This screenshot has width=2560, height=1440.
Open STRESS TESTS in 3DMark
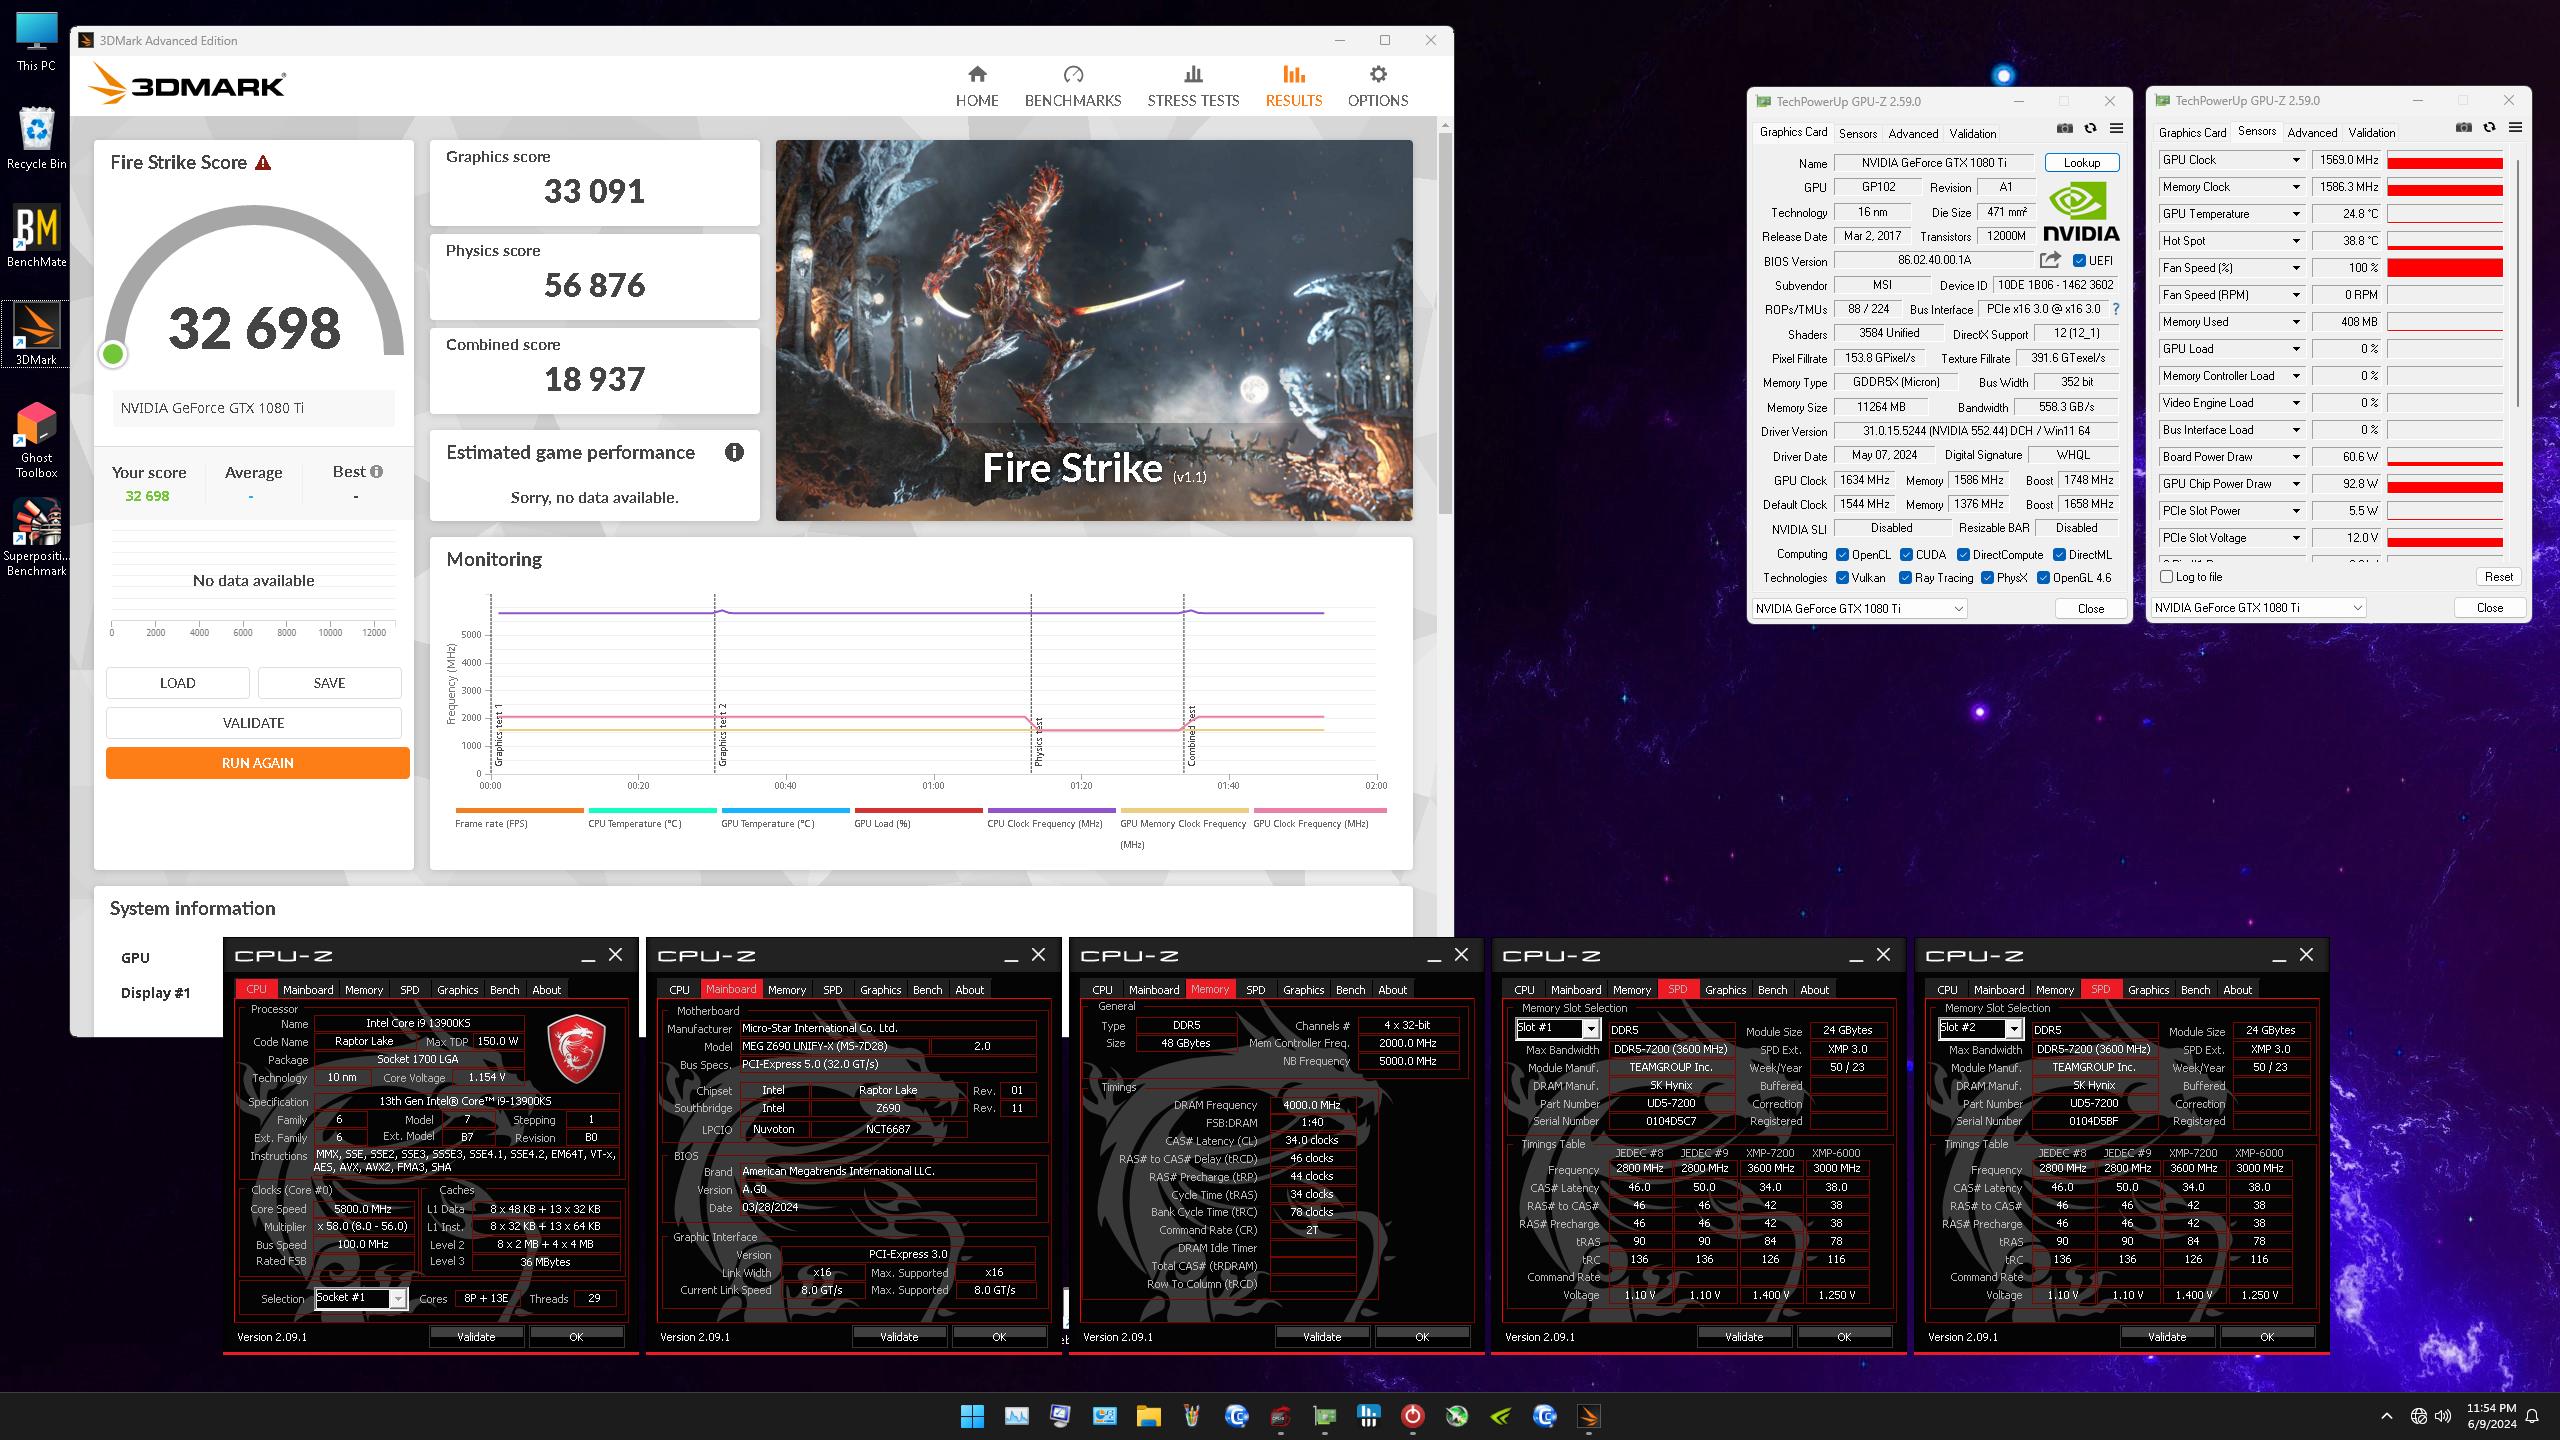(1192, 86)
